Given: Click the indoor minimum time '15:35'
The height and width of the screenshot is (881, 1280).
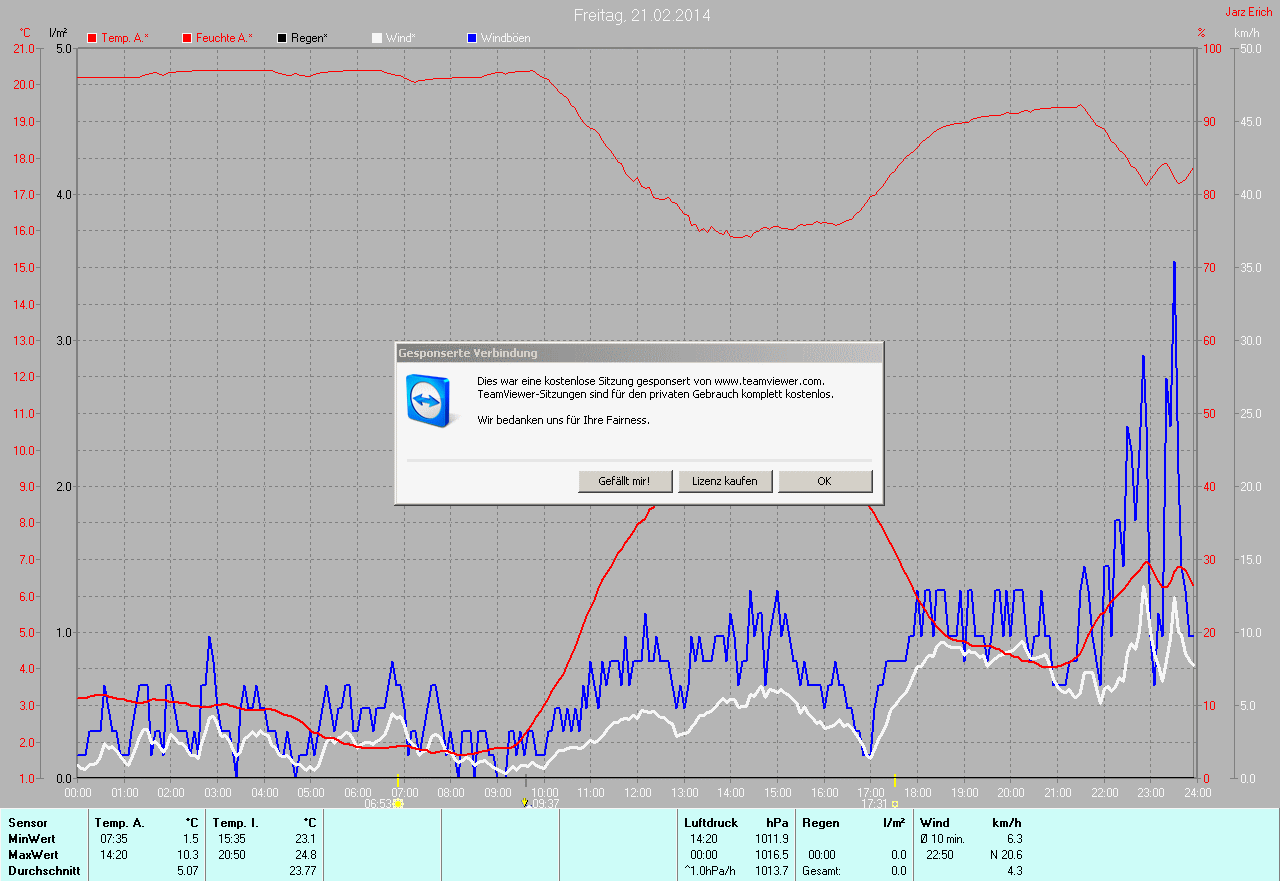Looking at the screenshot, I should 232,839.
